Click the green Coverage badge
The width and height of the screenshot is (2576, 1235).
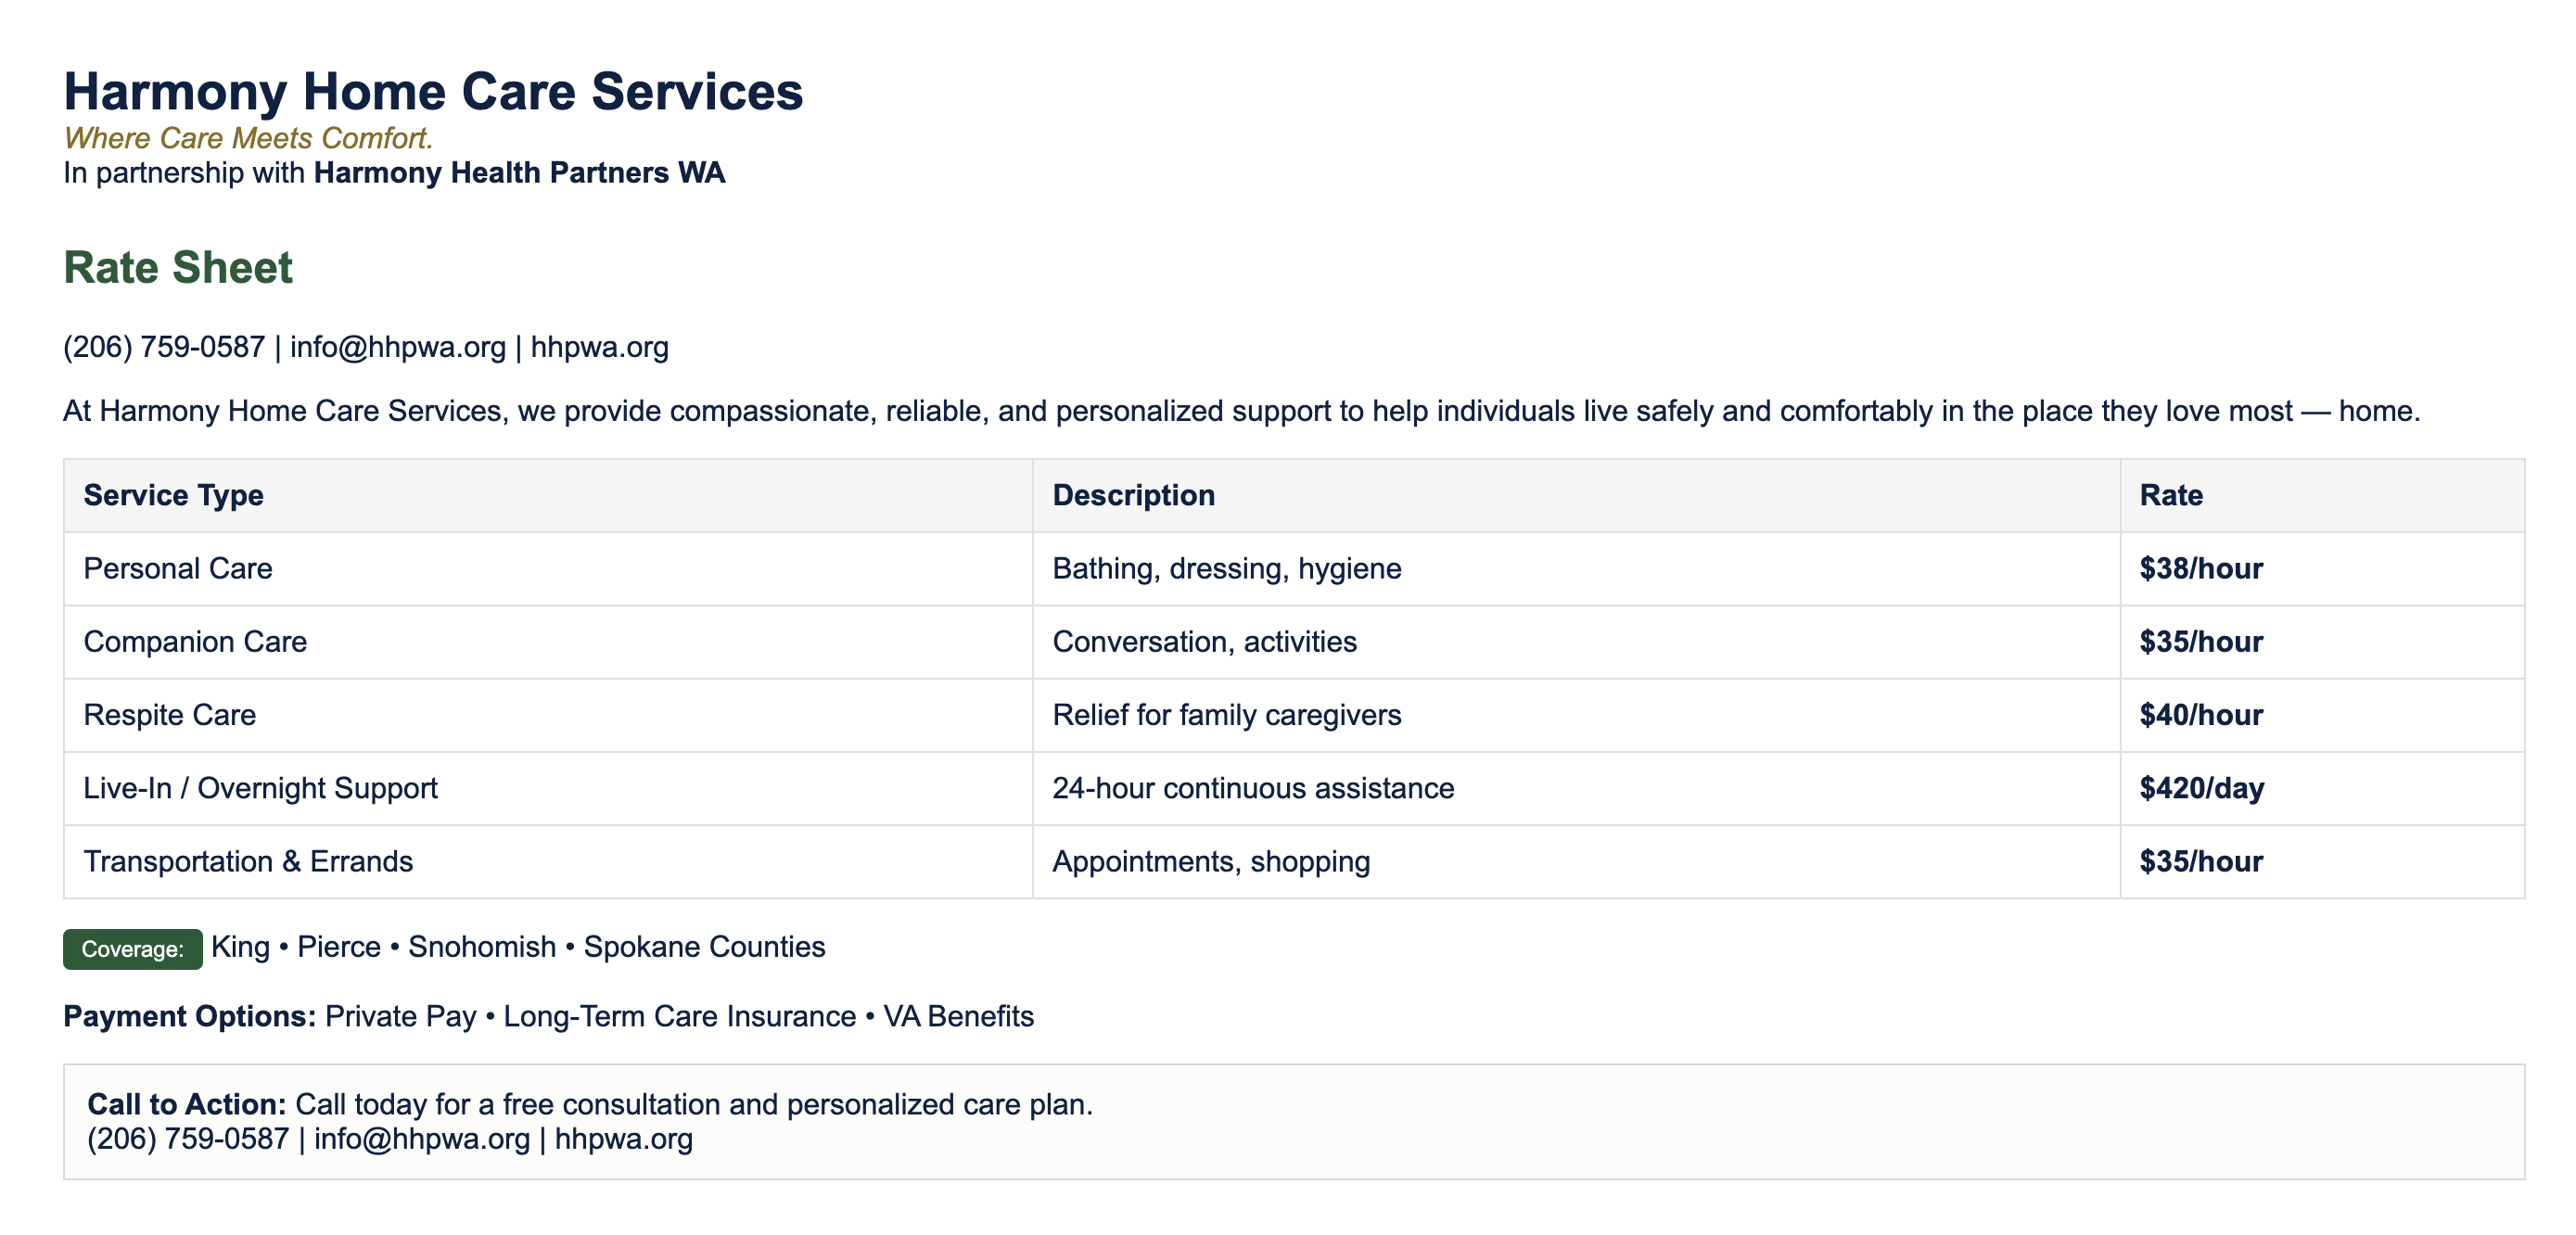132,949
